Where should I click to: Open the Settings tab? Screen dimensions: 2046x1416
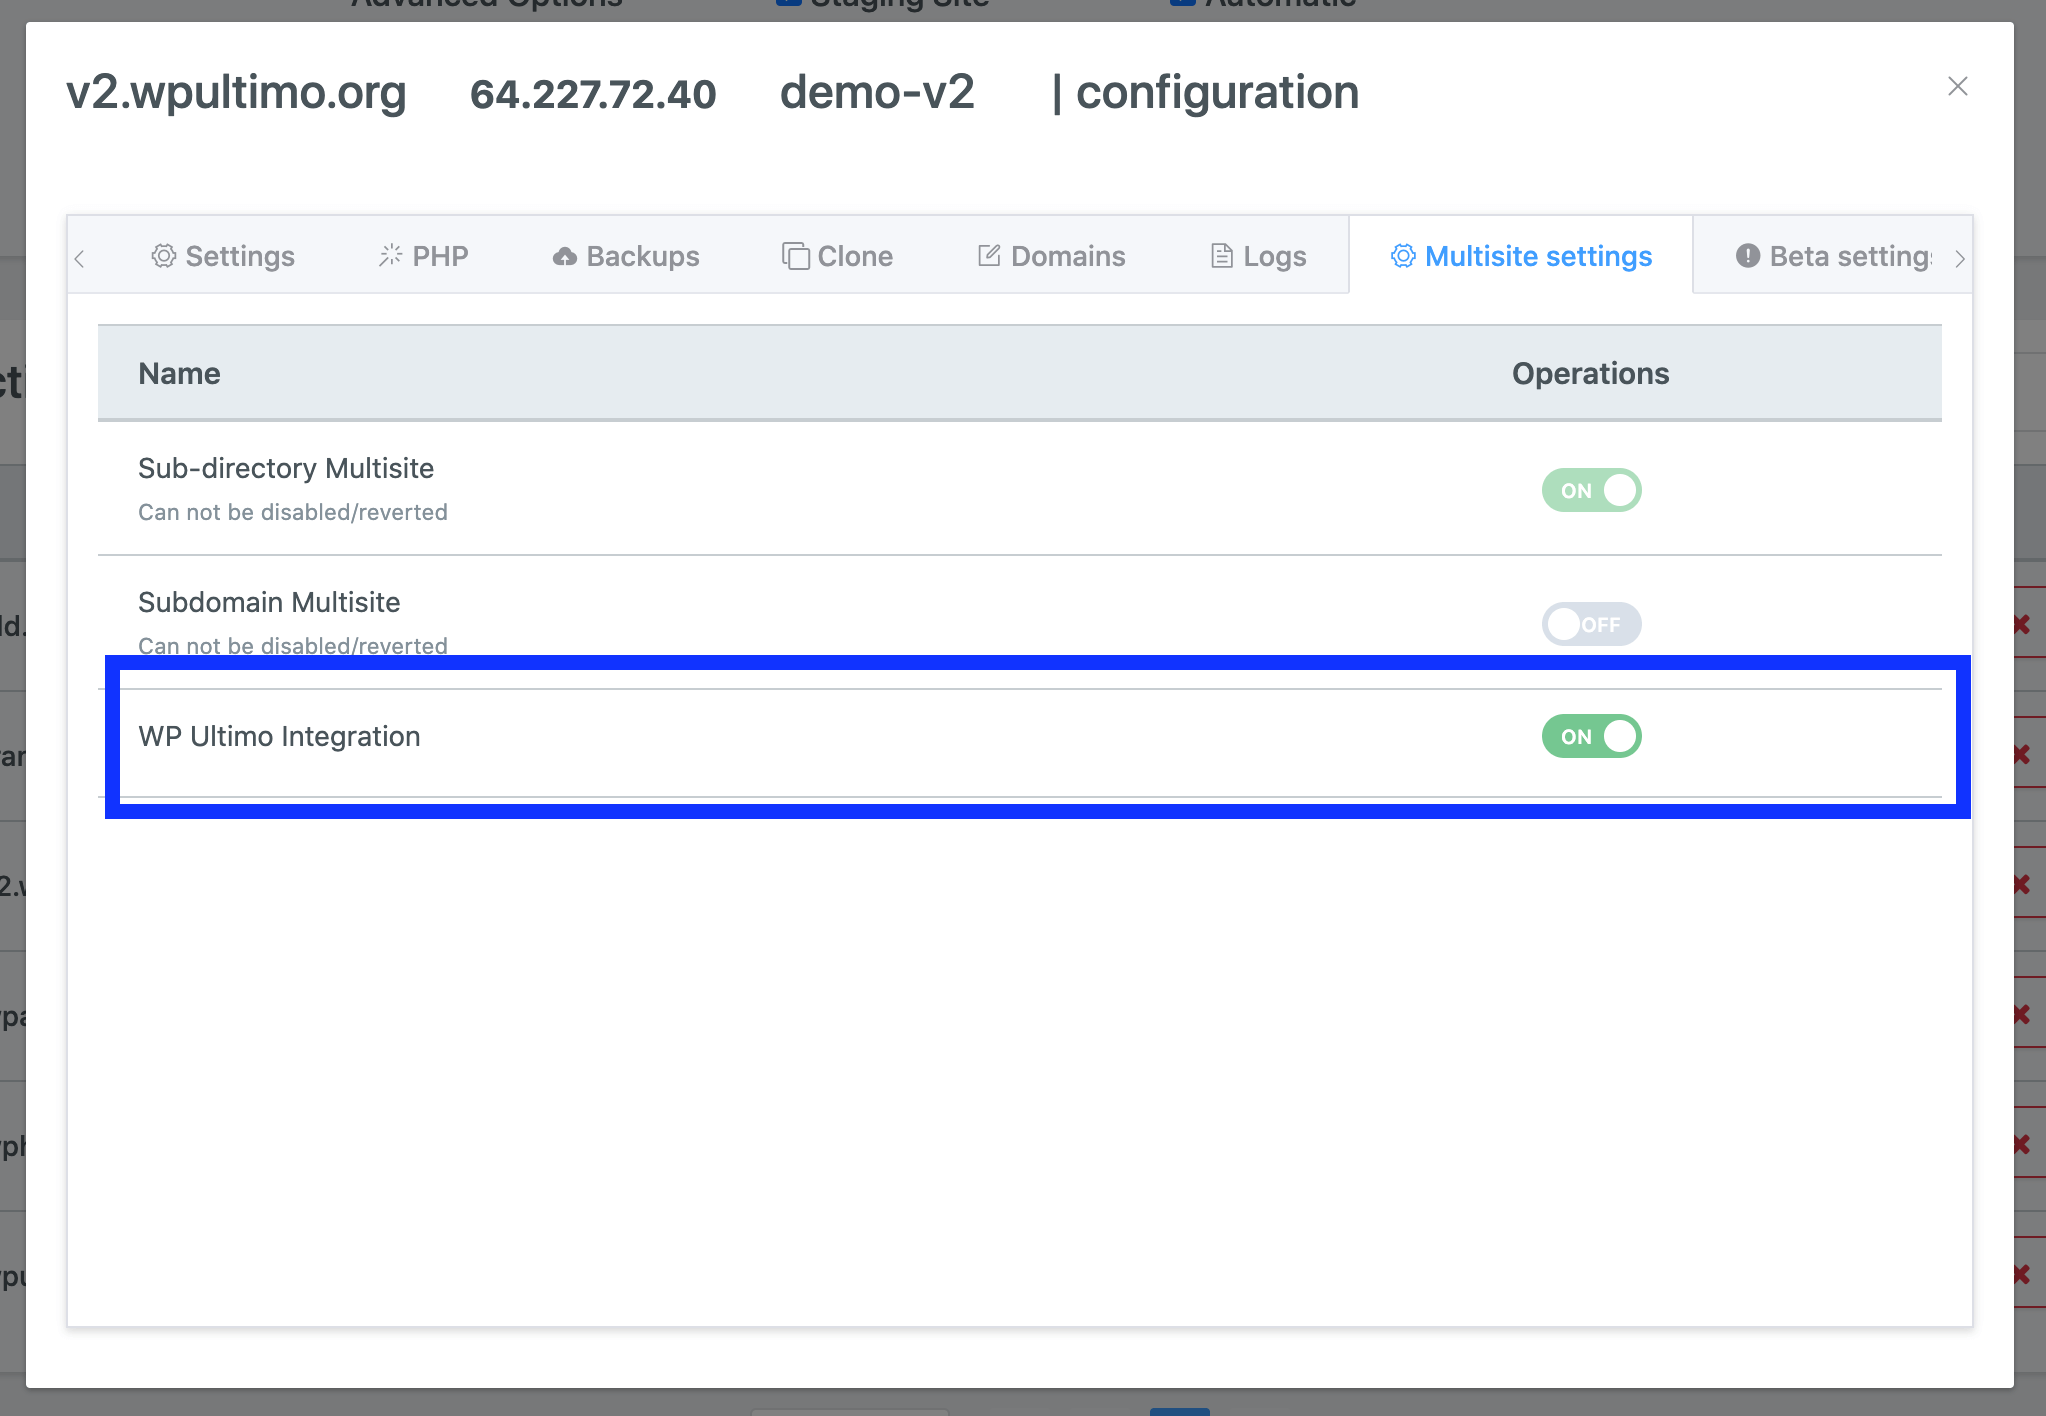(222, 256)
